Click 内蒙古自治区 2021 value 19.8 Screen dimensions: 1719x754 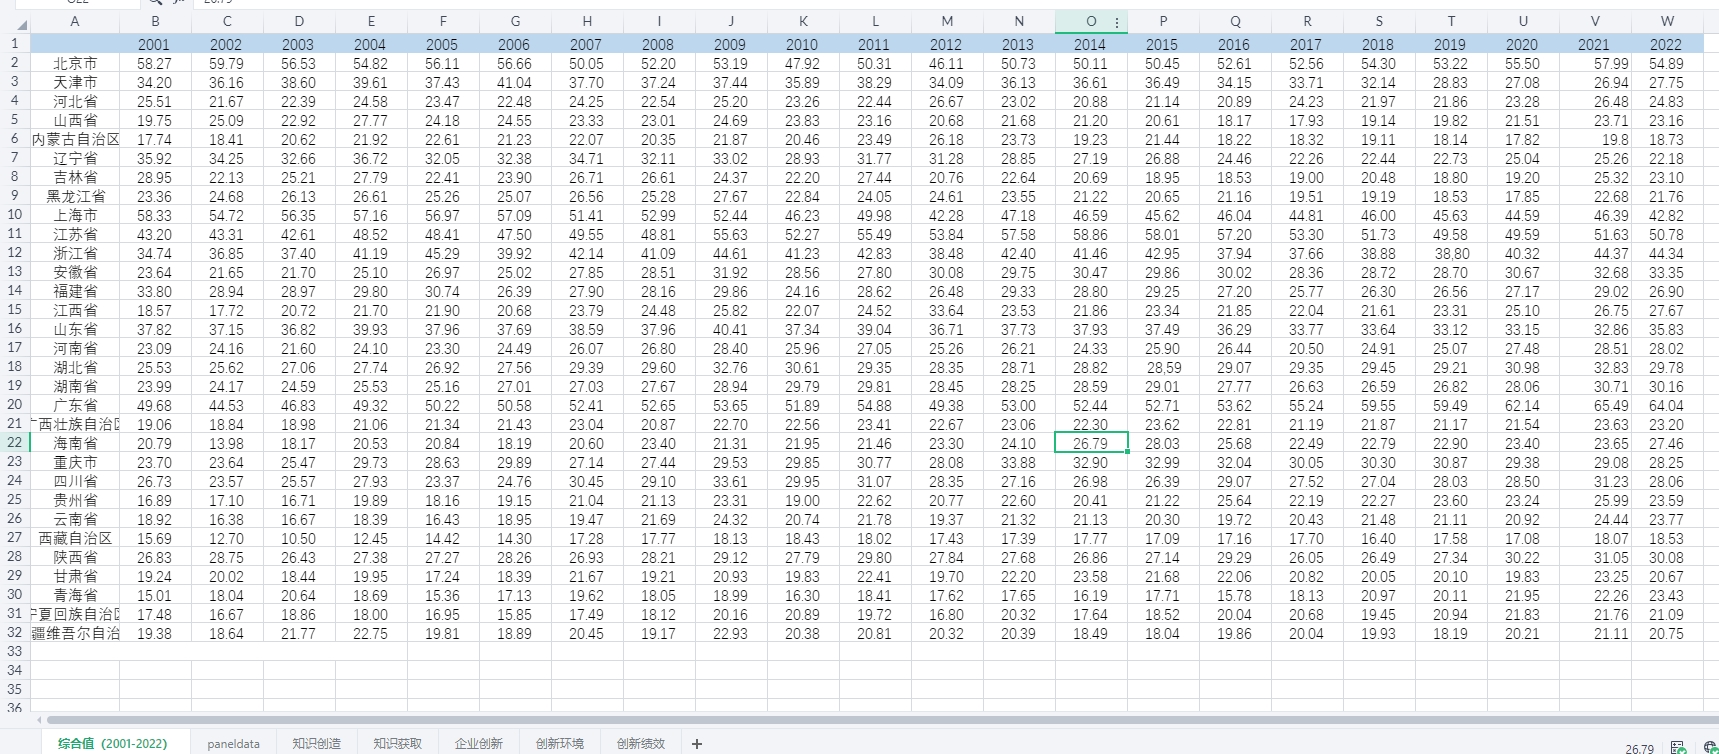(1595, 139)
